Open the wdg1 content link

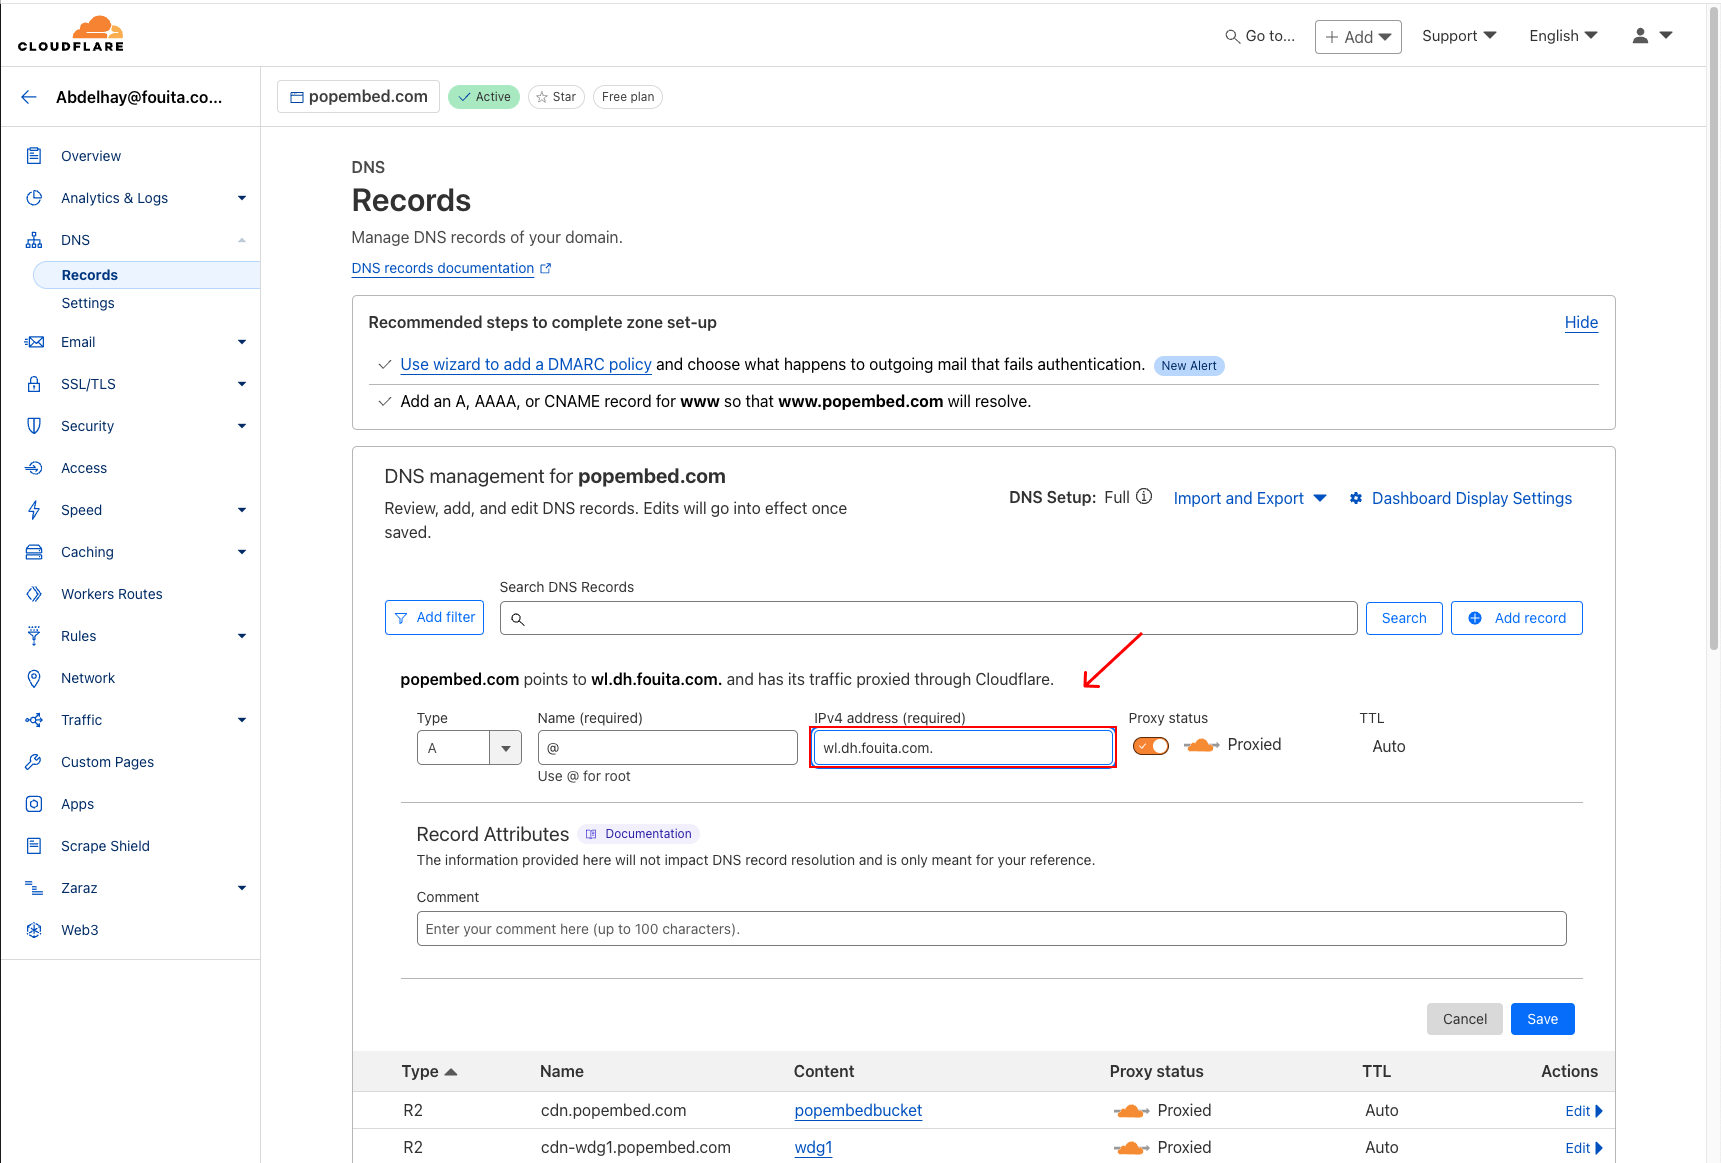[x=813, y=1147]
